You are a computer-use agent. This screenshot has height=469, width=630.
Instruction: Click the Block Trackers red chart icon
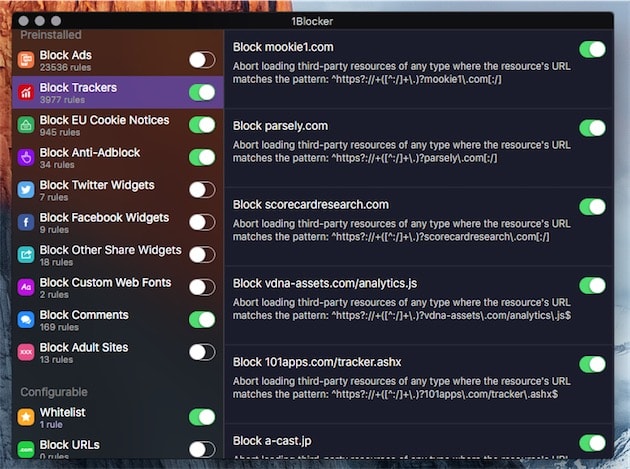coord(26,92)
